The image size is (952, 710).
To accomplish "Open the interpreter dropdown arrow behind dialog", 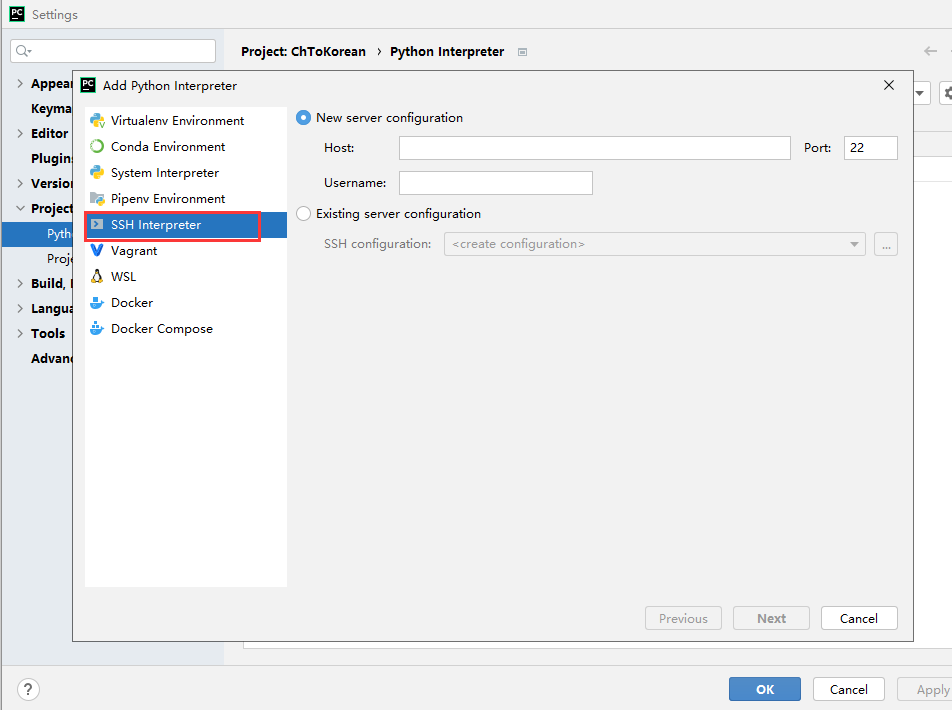I will [920, 94].
